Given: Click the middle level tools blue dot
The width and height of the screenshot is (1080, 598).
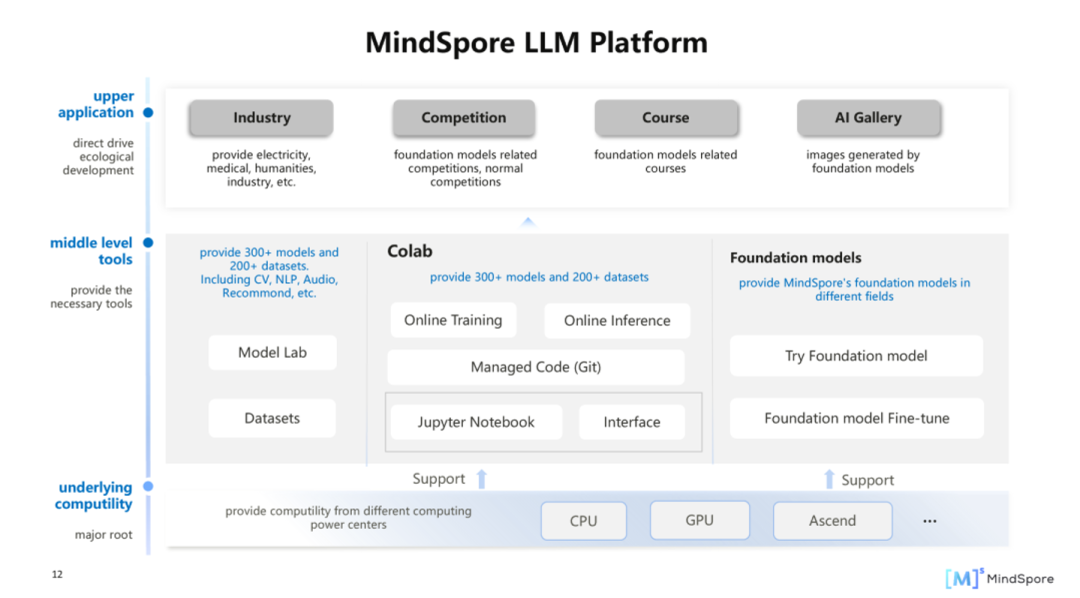Looking at the screenshot, I should tap(148, 243).
